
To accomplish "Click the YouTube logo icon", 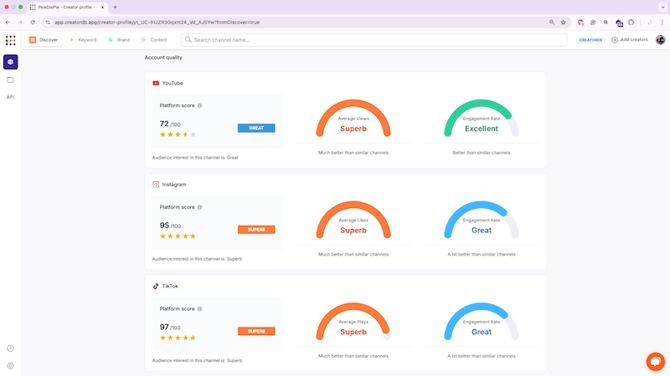I will pos(156,83).
